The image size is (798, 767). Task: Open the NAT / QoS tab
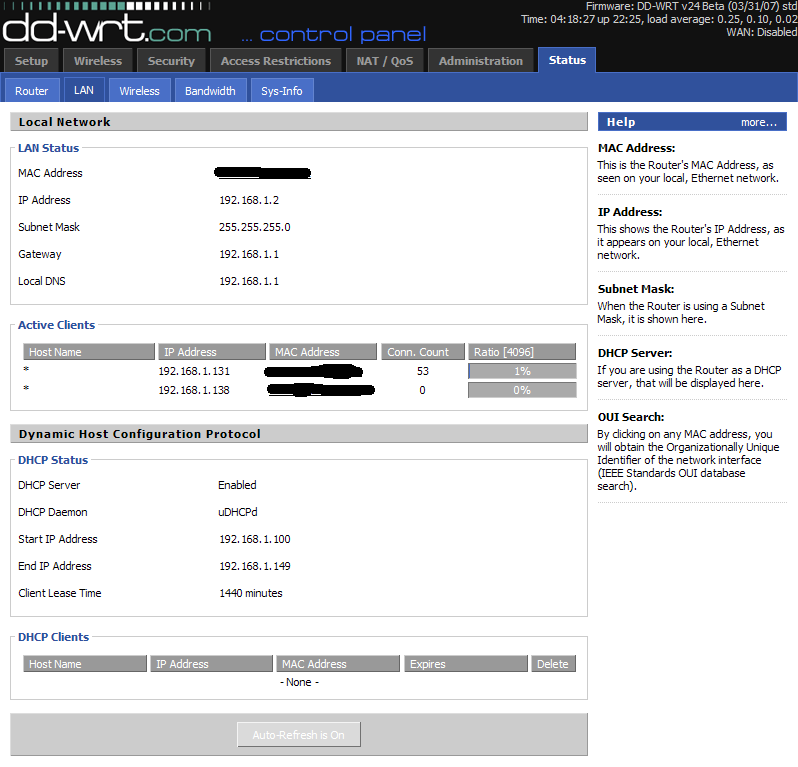coord(384,61)
